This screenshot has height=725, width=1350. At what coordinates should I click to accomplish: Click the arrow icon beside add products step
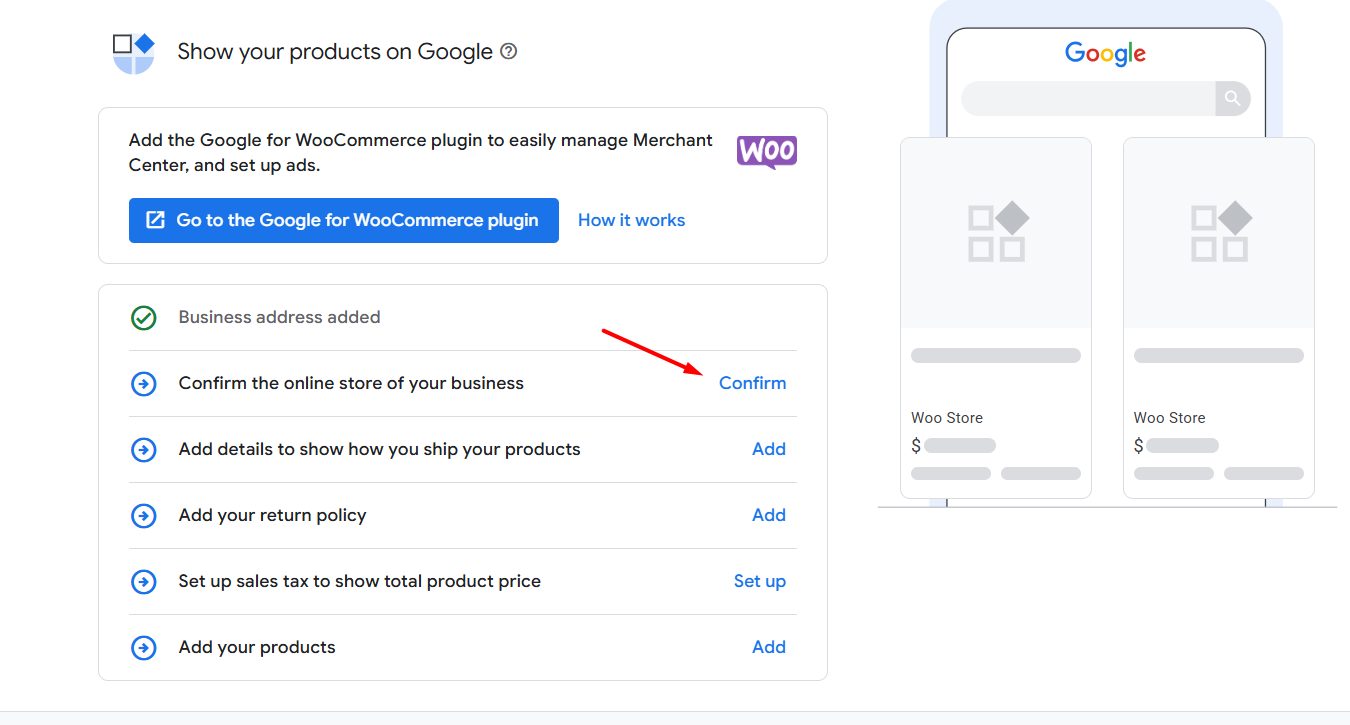coord(144,647)
